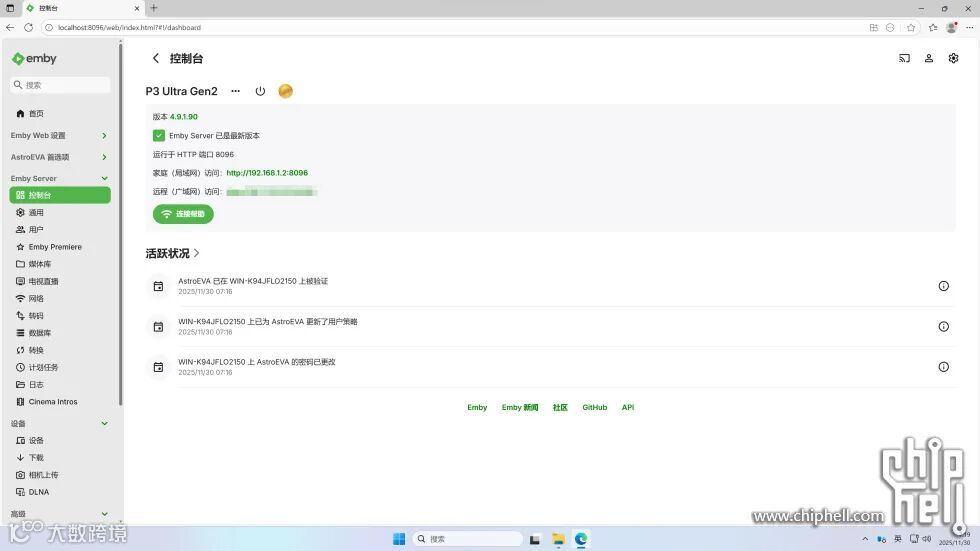Click calendar icon of 上被验证 activity row
This screenshot has height=551, width=980.
(158, 286)
